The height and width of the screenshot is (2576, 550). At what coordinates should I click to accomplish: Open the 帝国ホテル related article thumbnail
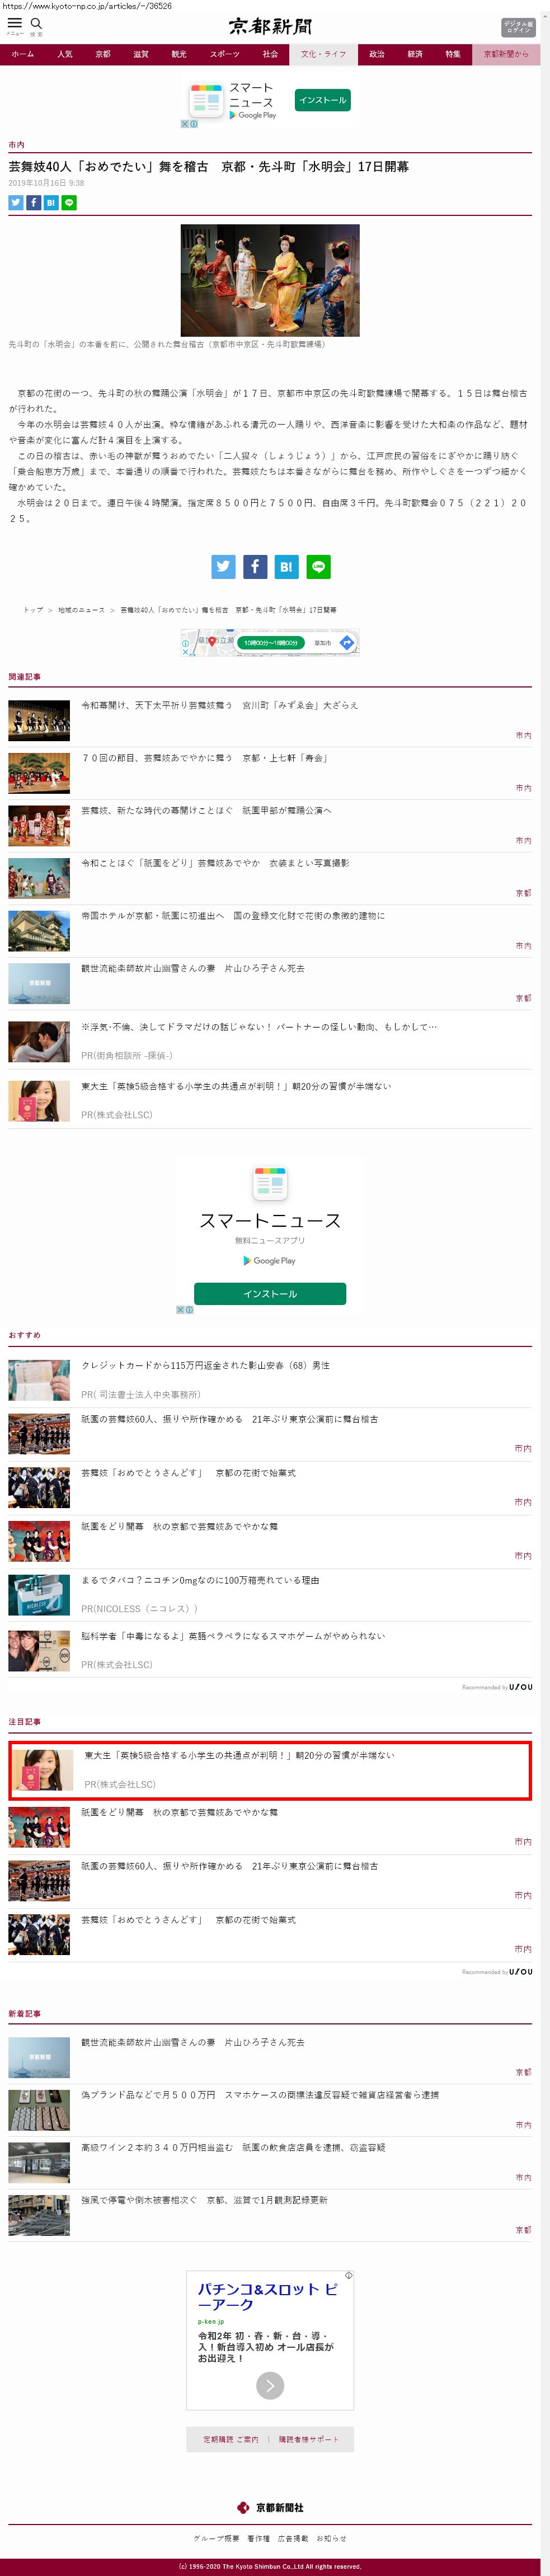39,930
